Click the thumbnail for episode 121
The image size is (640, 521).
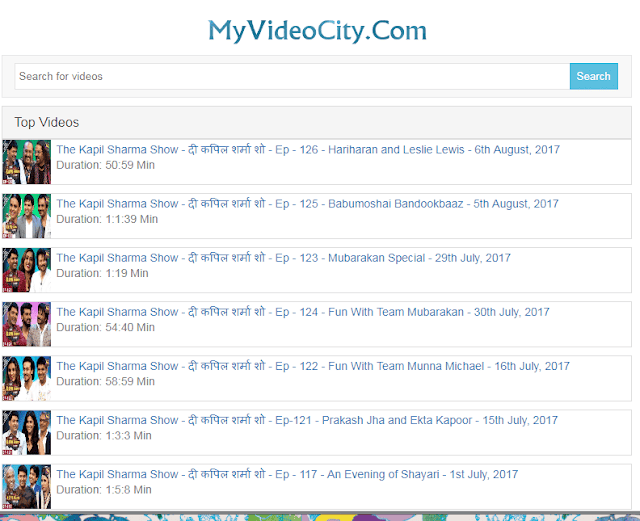click(27, 432)
